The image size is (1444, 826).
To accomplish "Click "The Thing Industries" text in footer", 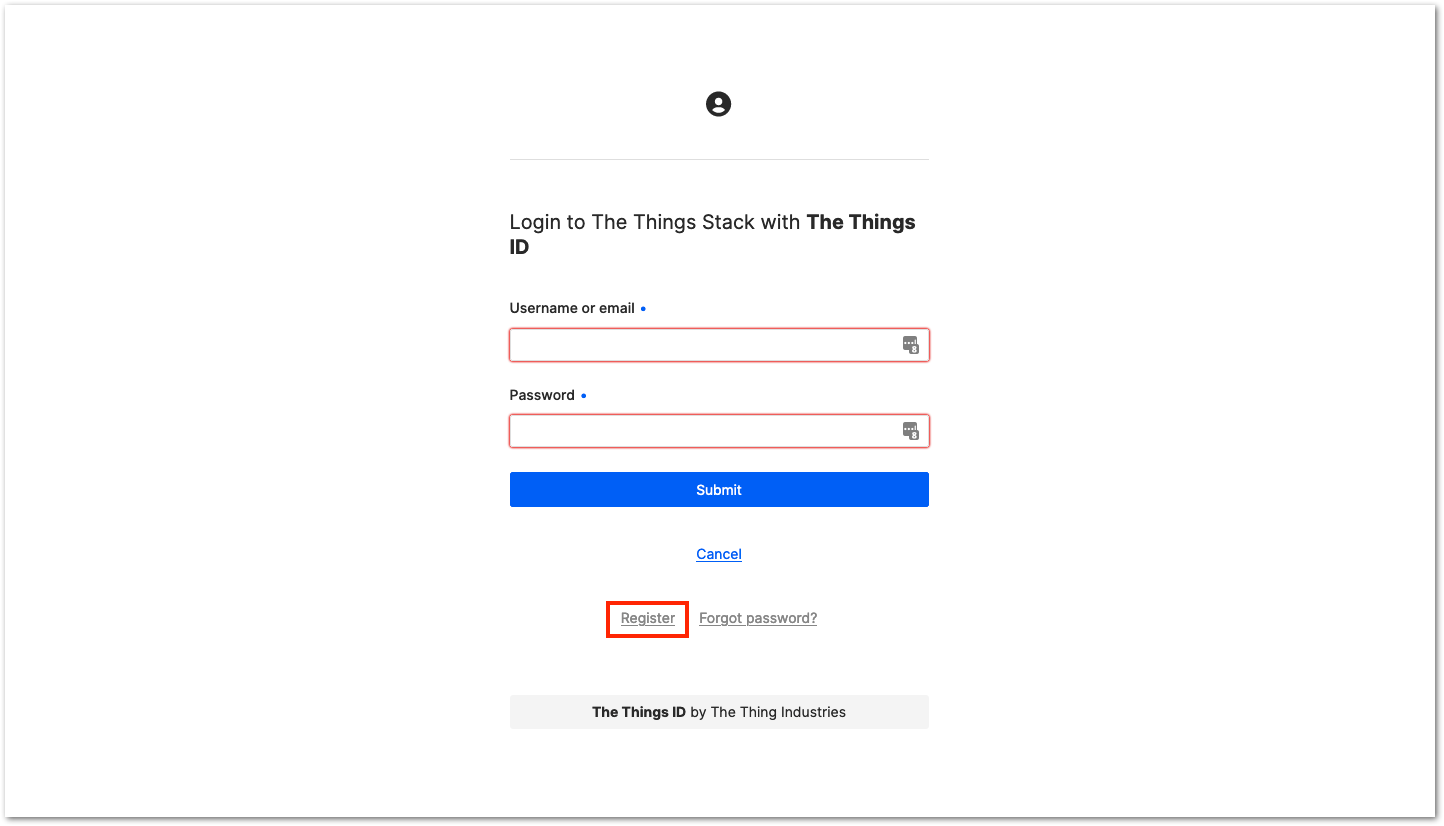I will point(778,712).
